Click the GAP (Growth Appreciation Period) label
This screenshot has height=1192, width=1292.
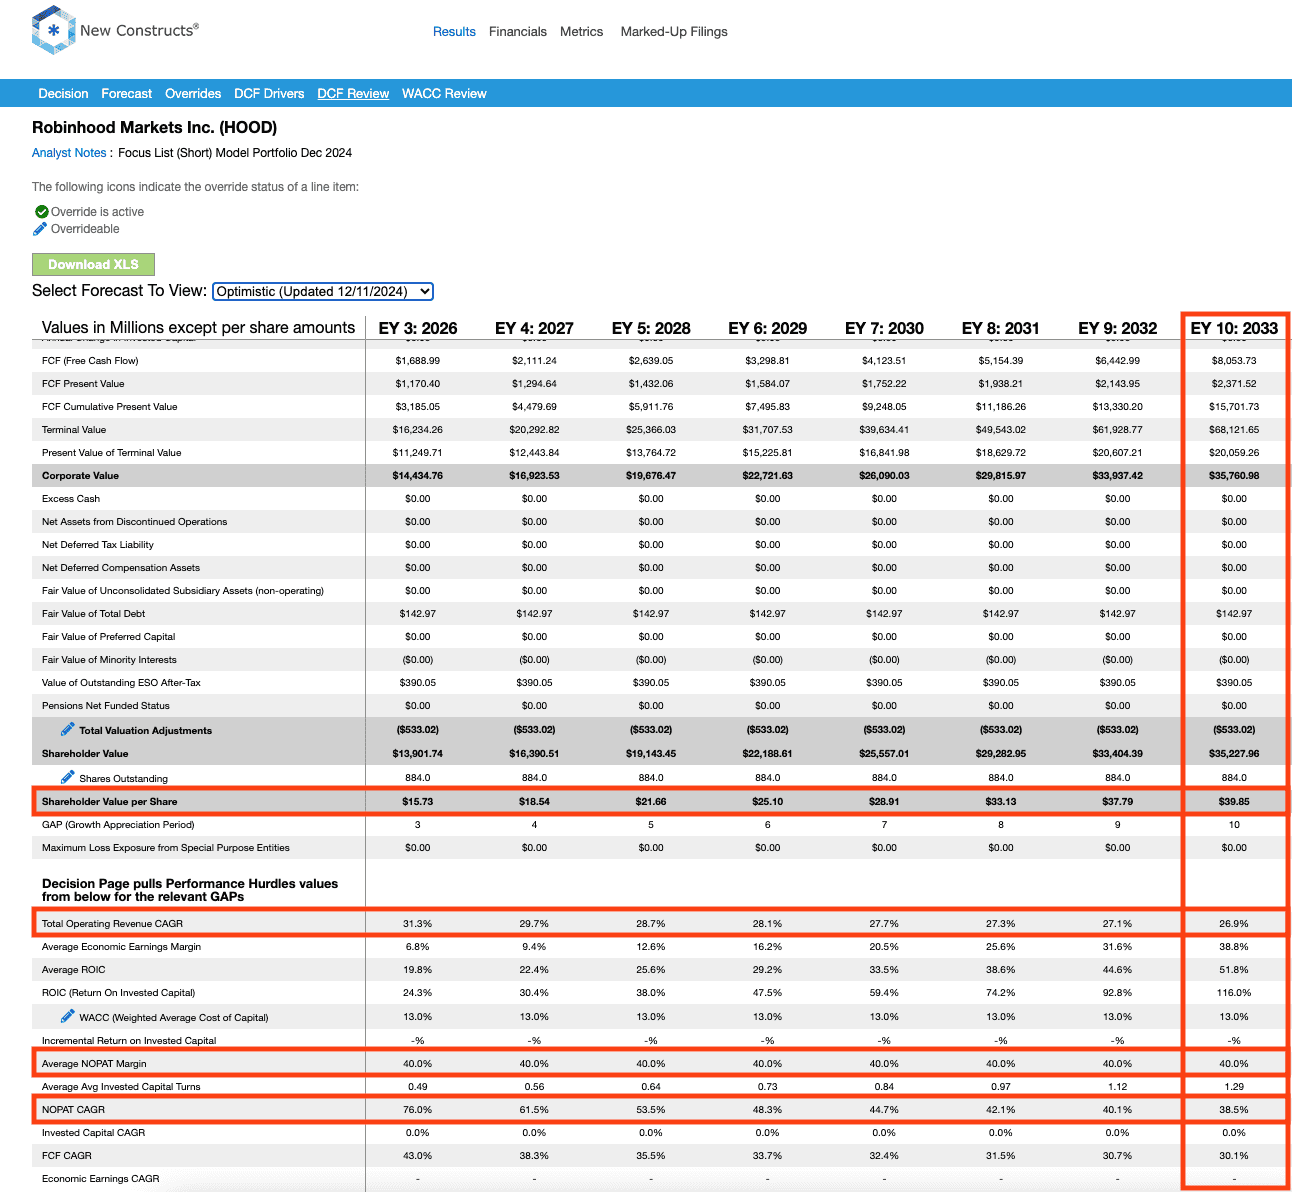[x=118, y=825]
